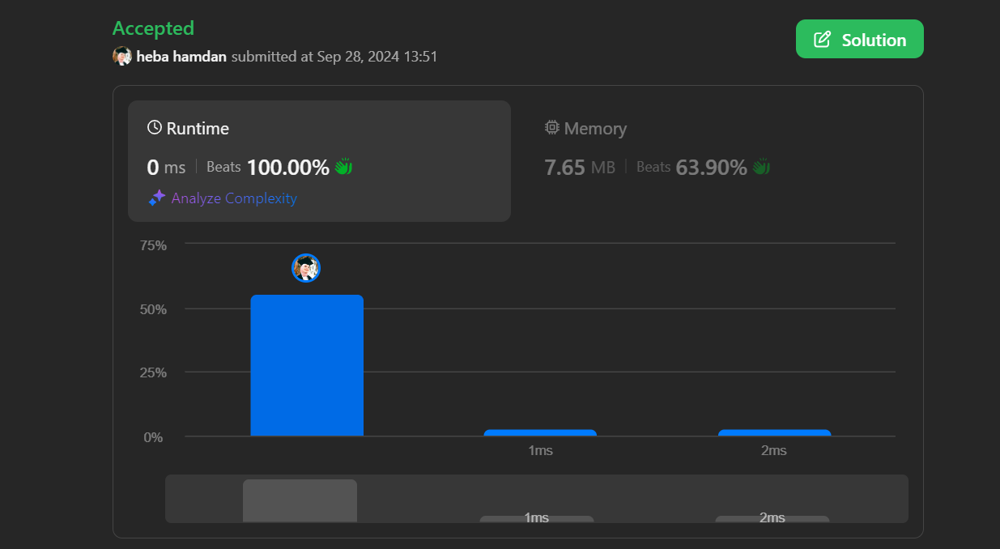The image size is (1000, 549).
Task: Open heba hamdan's username link
Action: pos(181,57)
